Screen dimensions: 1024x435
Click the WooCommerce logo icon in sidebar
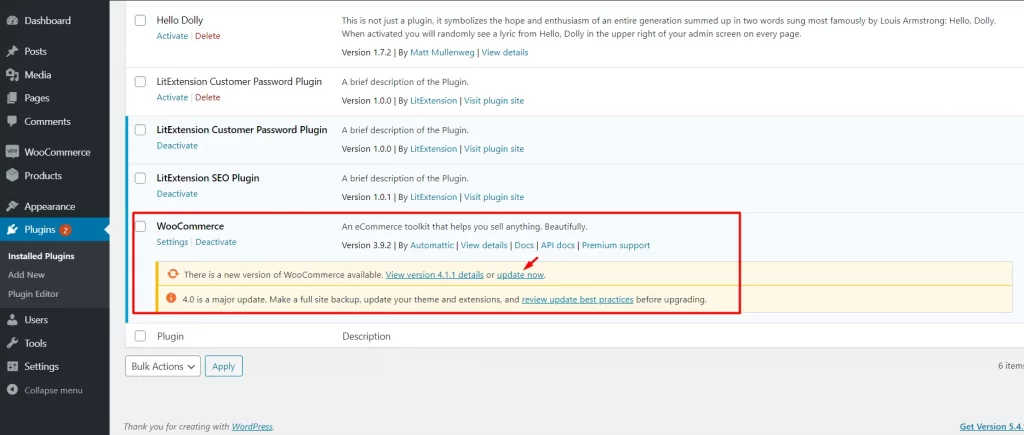coord(12,152)
